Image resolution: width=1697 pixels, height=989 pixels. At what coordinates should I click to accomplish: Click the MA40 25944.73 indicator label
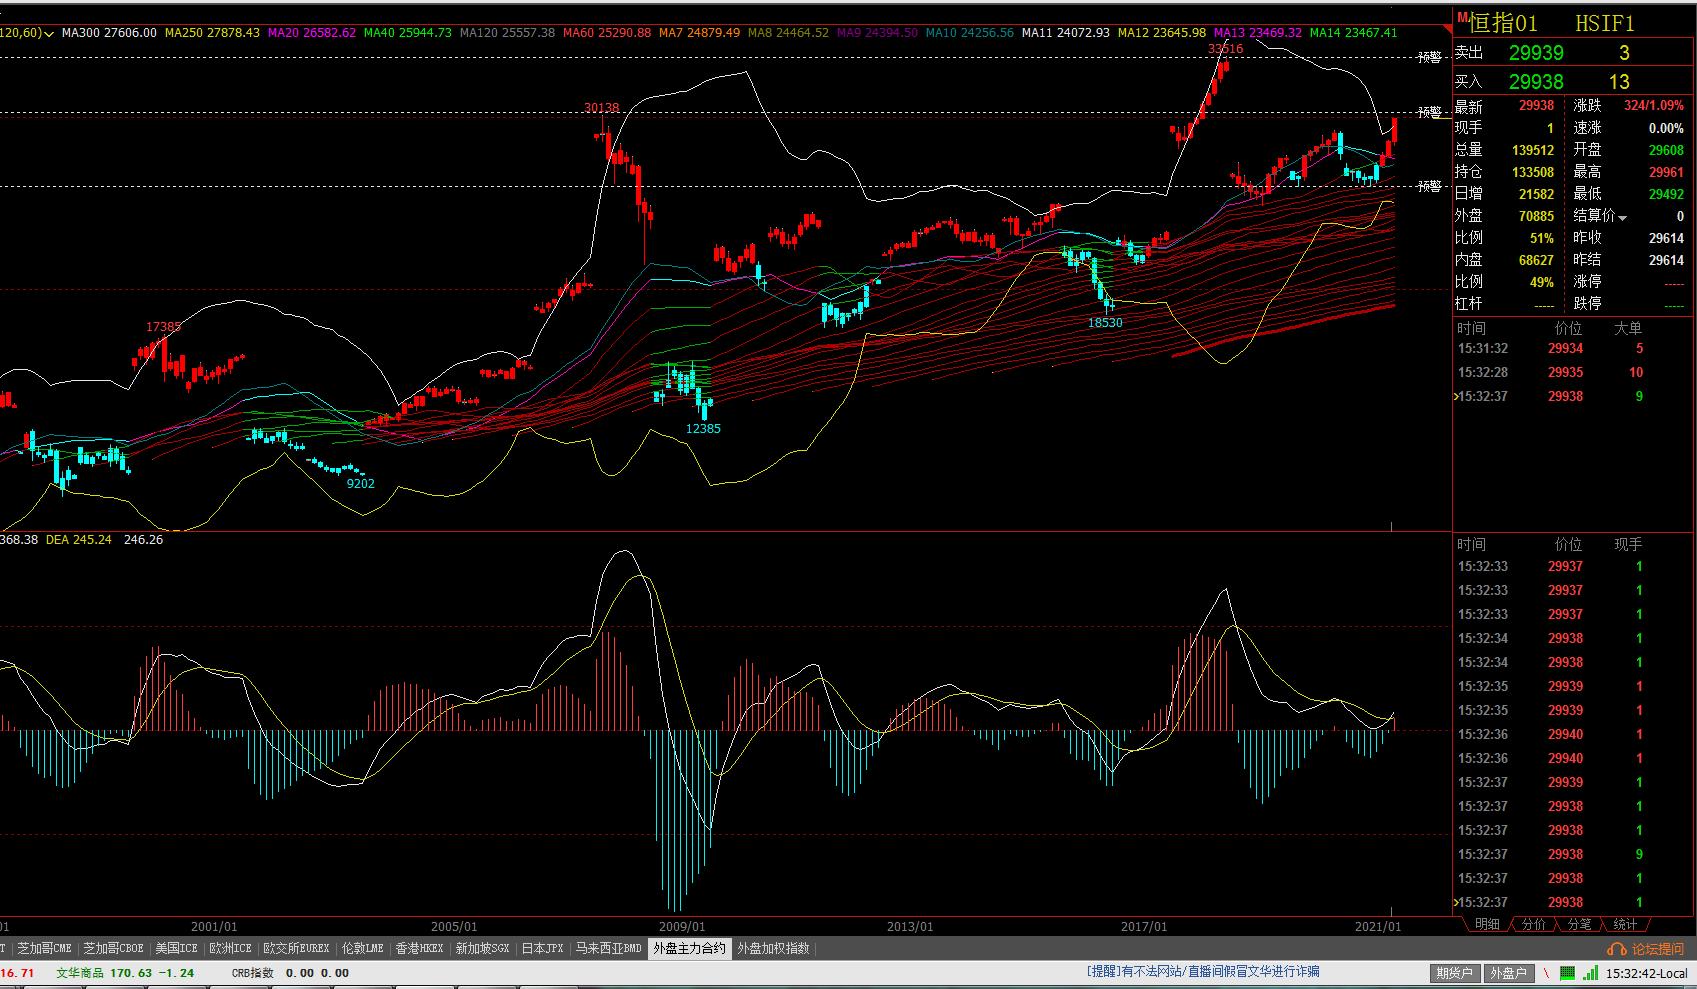(x=408, y=33)
